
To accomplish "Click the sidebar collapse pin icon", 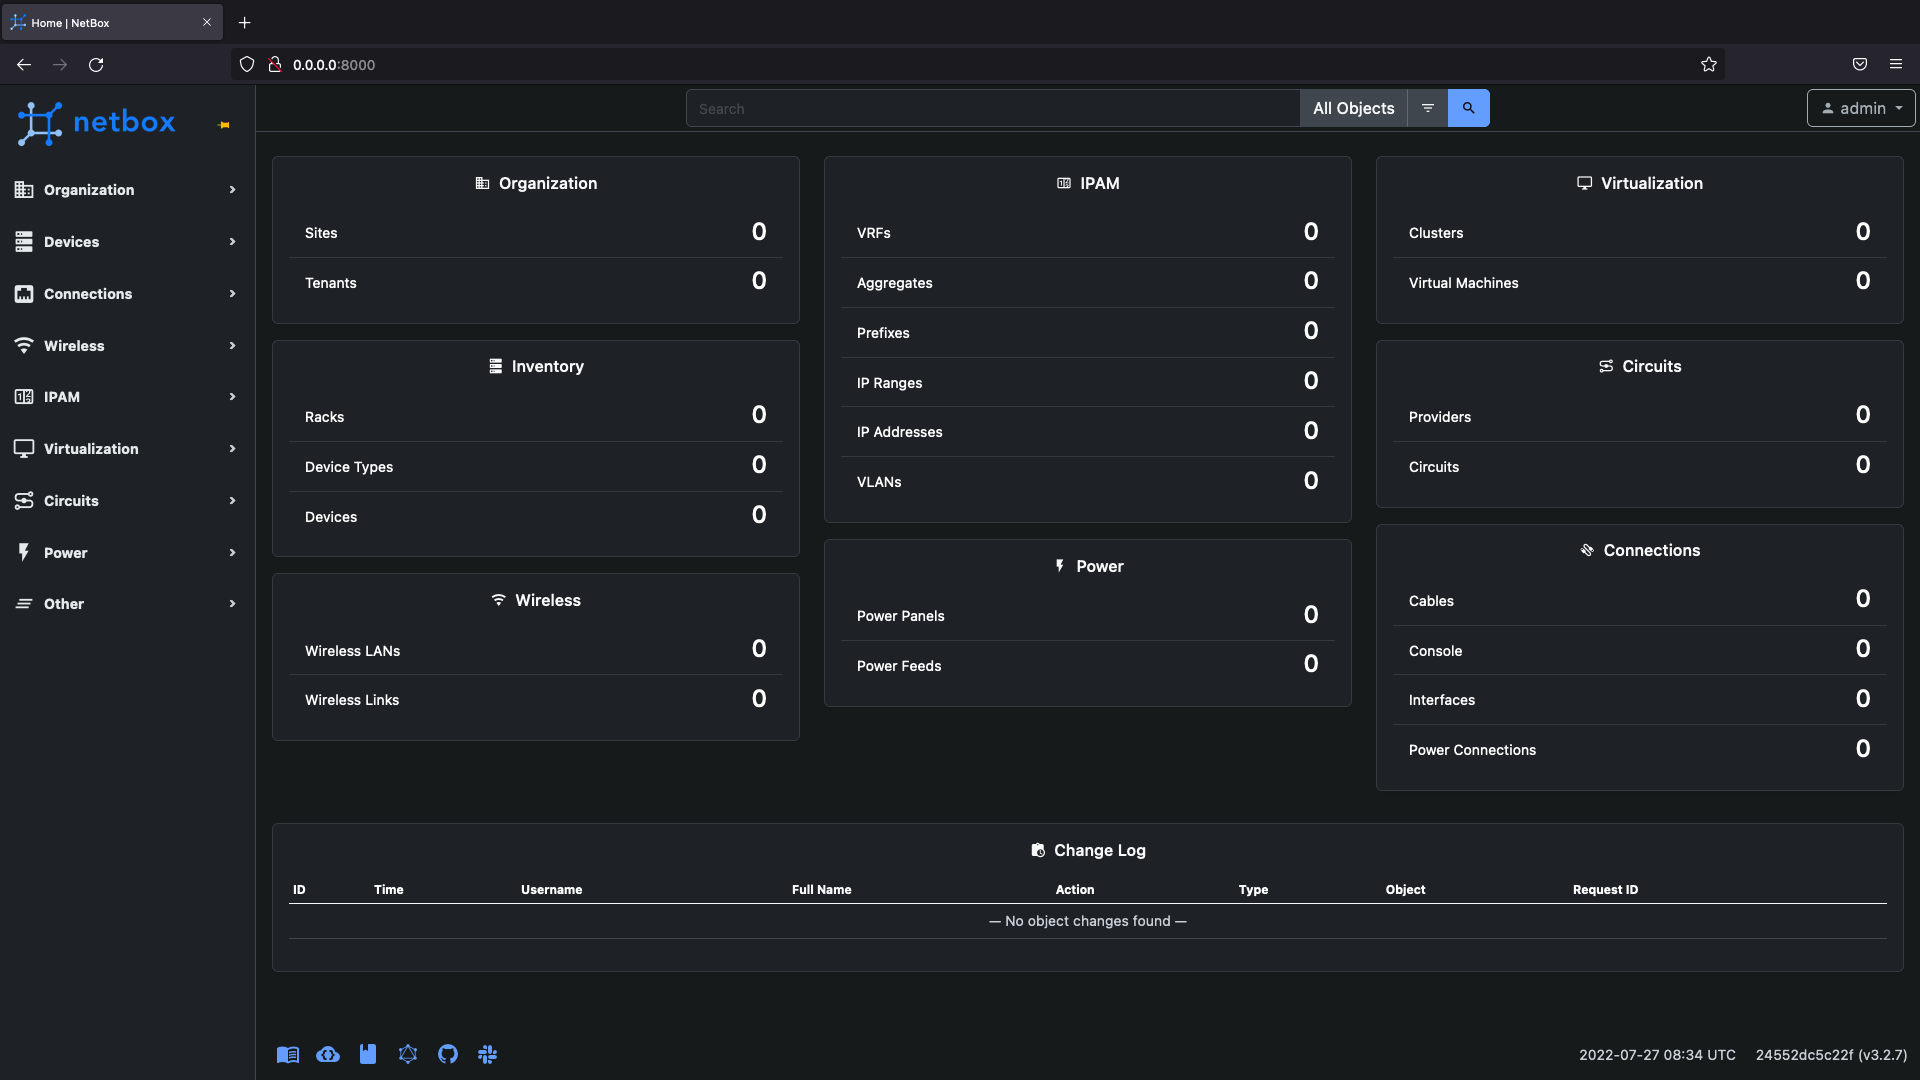I will point(223,125).
